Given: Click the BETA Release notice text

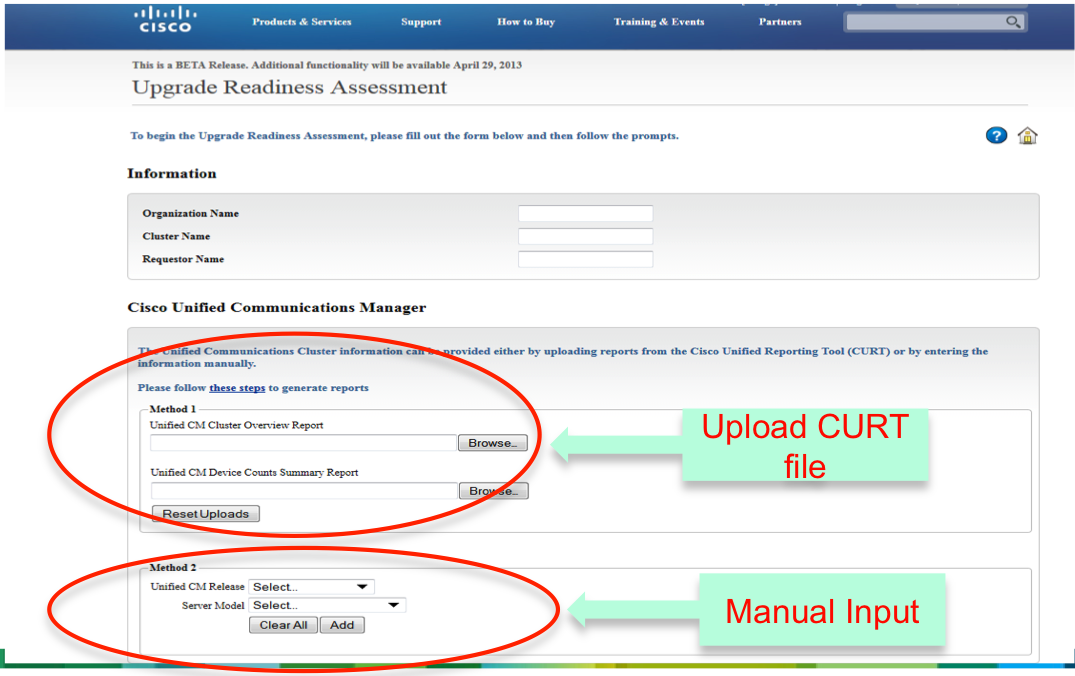Looking at the screenshot, I should [x=327, y=65].
